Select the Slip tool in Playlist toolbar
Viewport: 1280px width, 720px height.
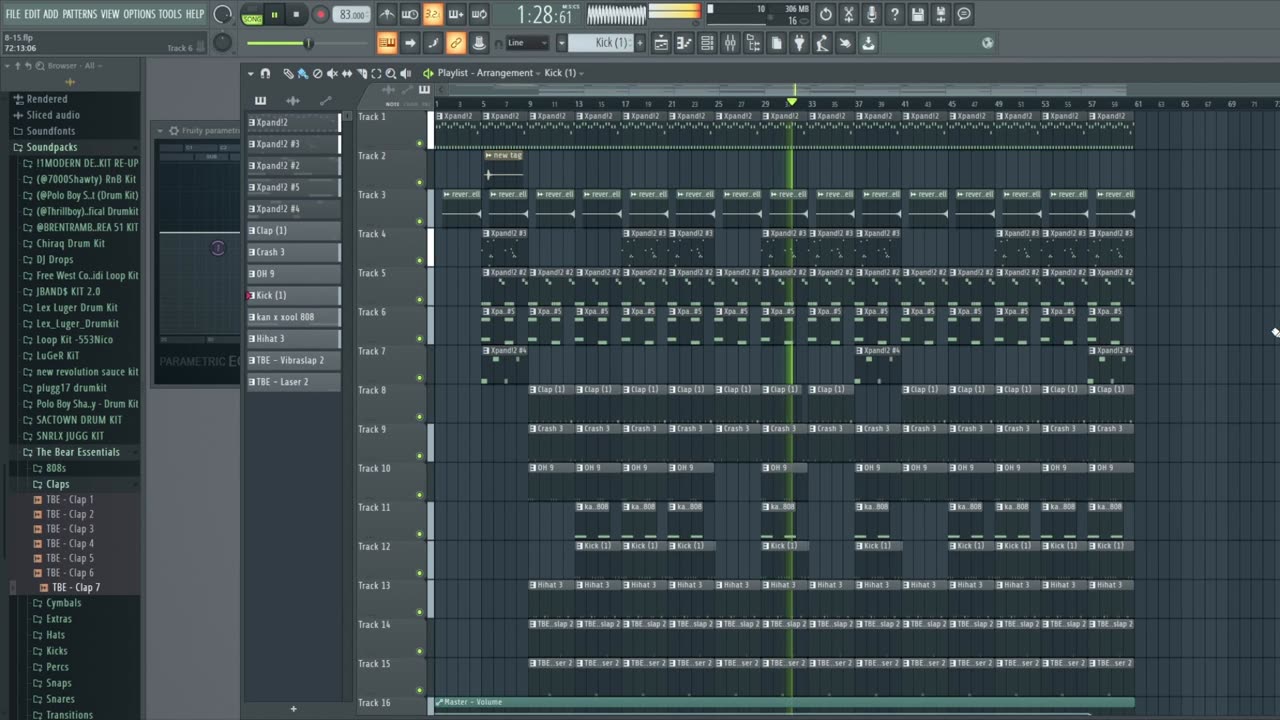[347, 73]
